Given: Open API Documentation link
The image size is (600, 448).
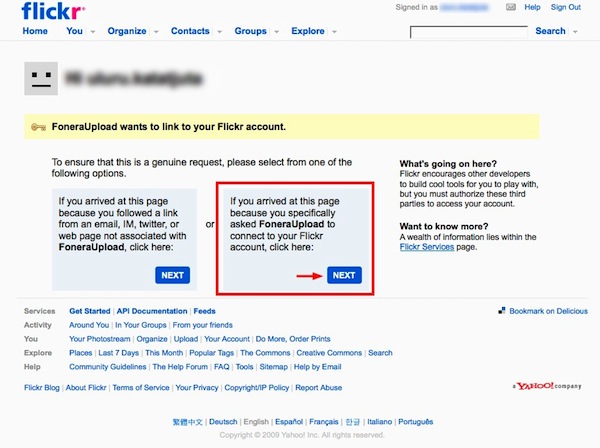Looking at the screenshot, I should [152, 311].
